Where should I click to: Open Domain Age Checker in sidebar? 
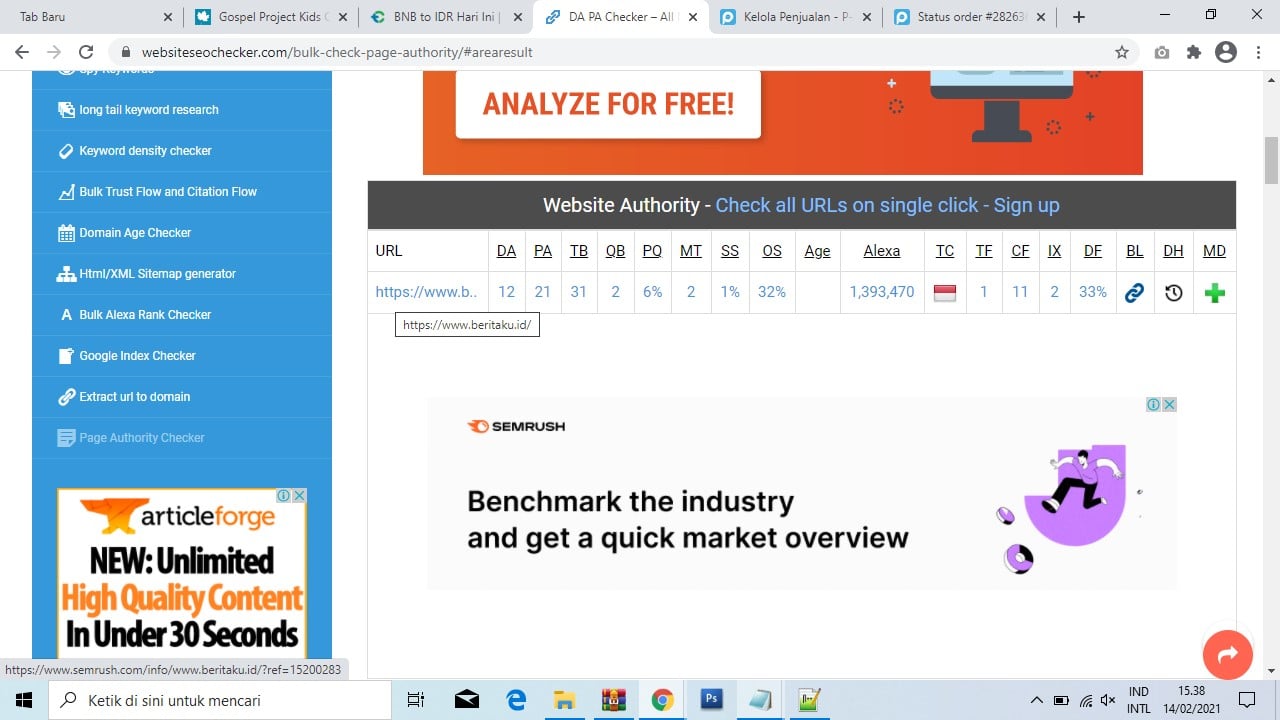(x=135, y=233)
